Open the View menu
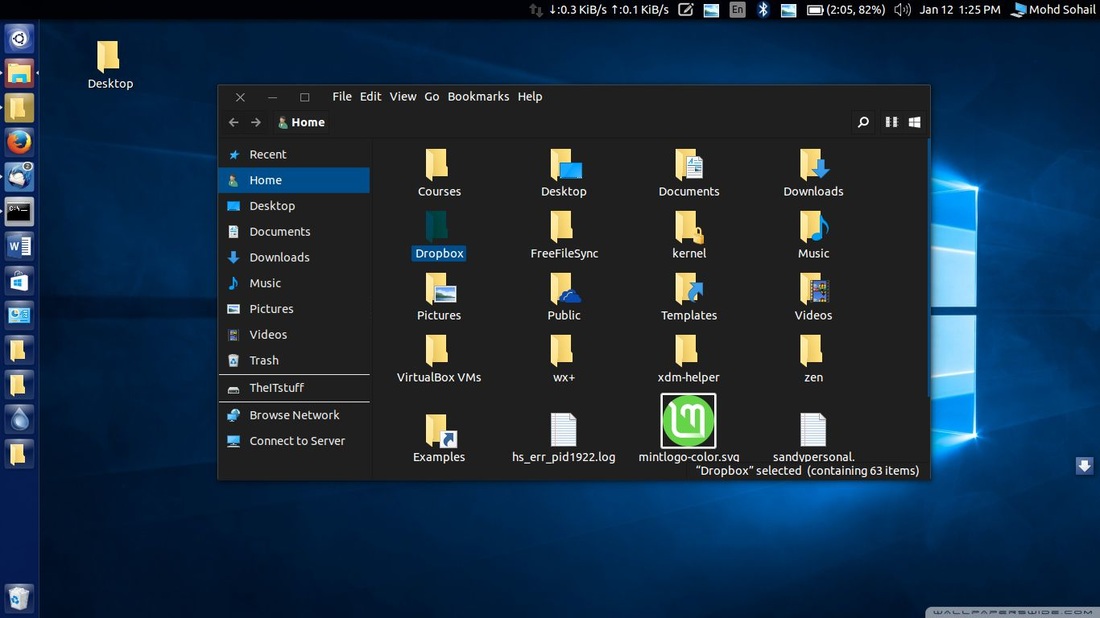This screenshot has width=1100, height=618. click(402, 96)
